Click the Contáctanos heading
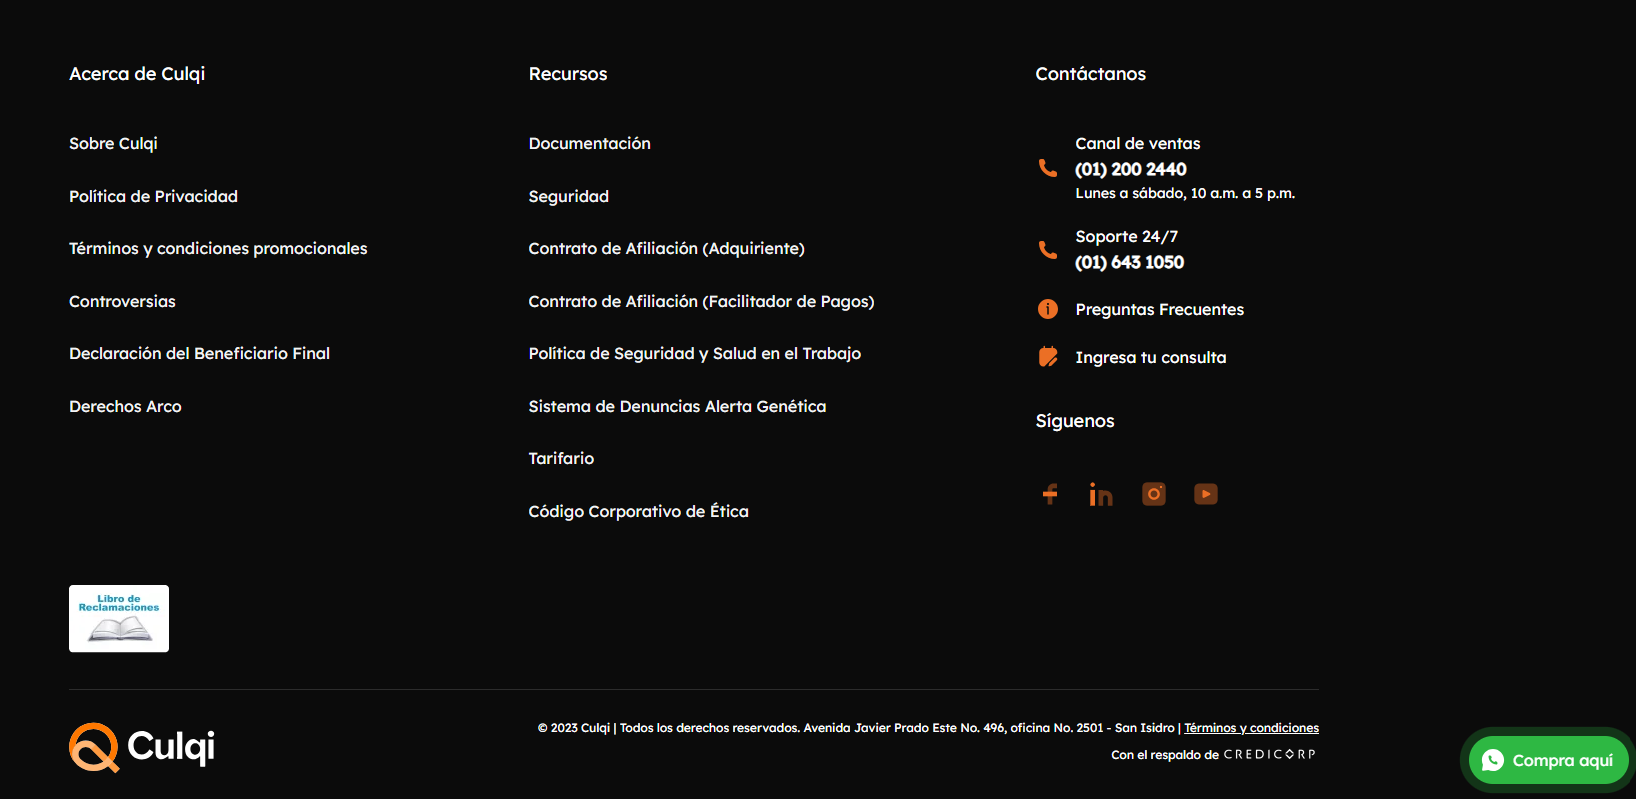1636x799 pixels. pyautogui.click(x=1090, y=74)
